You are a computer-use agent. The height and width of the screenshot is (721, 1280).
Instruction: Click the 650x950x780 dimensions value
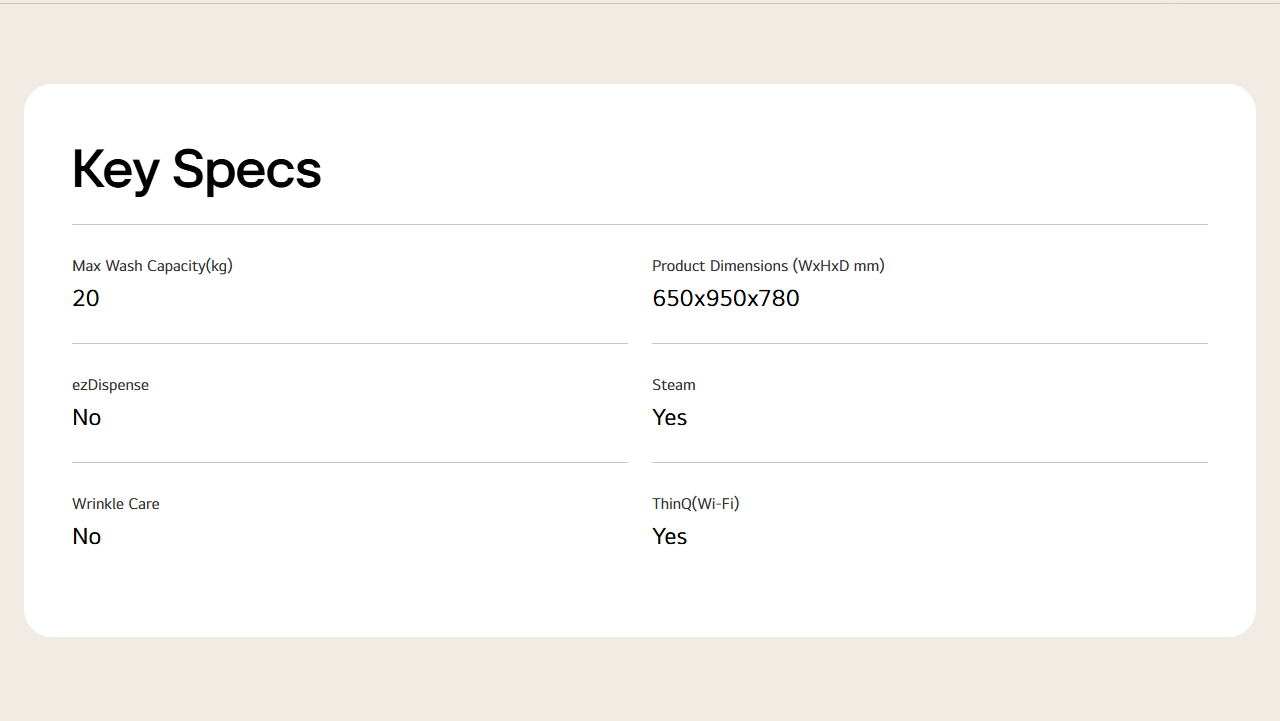click(725, 298)
